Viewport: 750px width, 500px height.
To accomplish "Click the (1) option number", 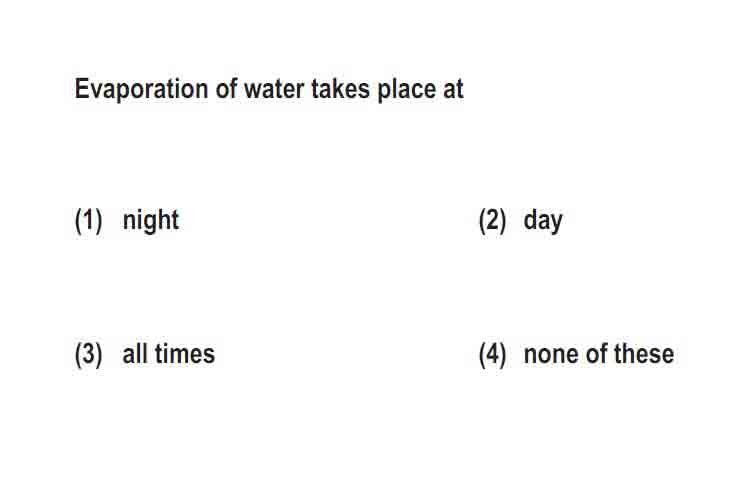I will coord(88,221).
